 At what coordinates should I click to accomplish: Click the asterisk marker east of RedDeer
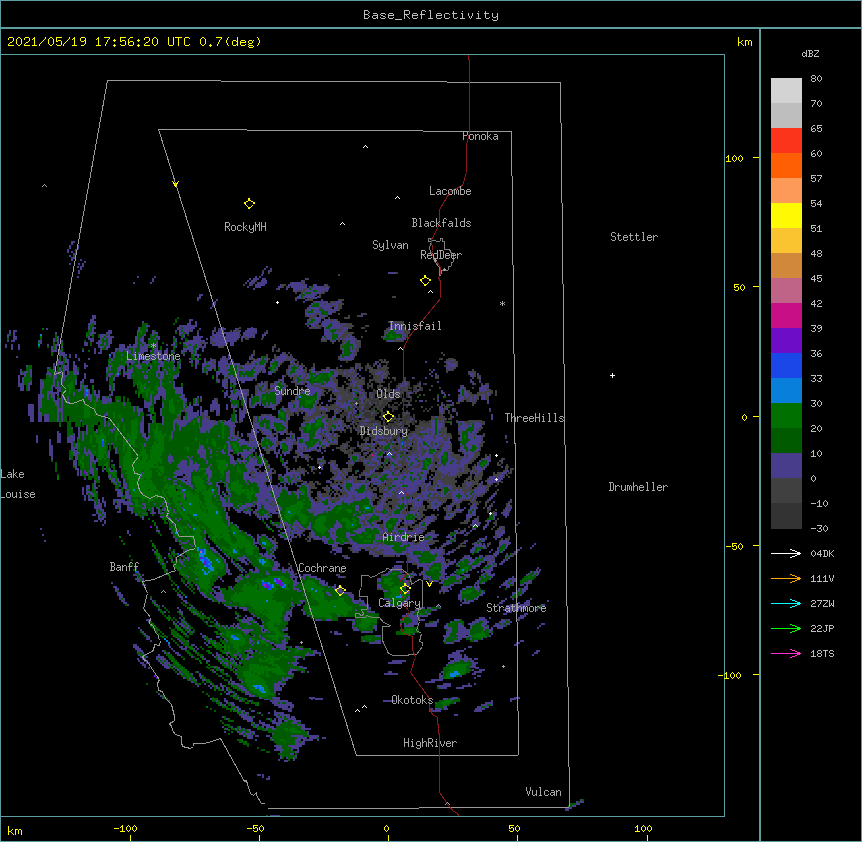502,303
